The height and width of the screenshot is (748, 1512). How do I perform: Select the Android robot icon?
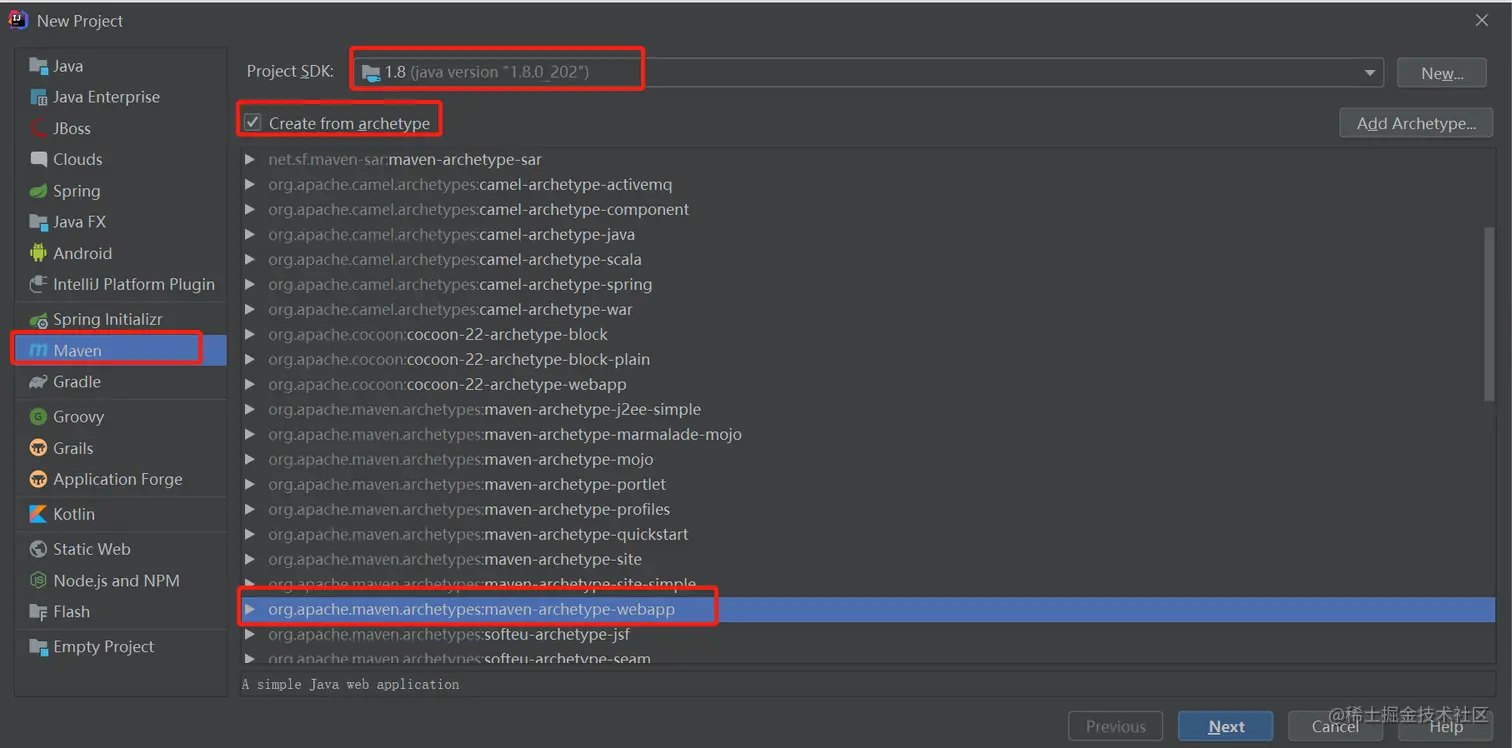39,253
